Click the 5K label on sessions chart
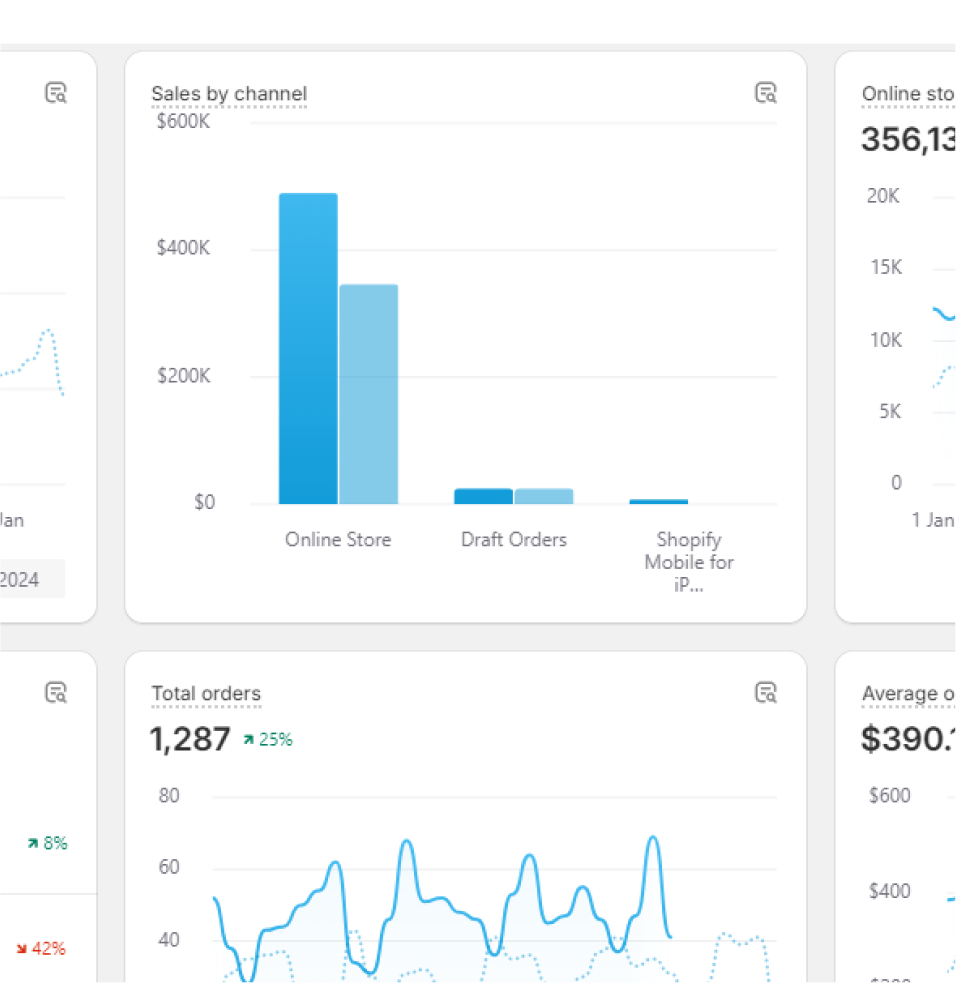The height and width of the screenshot is (1001, 956). tap(890, 411)
